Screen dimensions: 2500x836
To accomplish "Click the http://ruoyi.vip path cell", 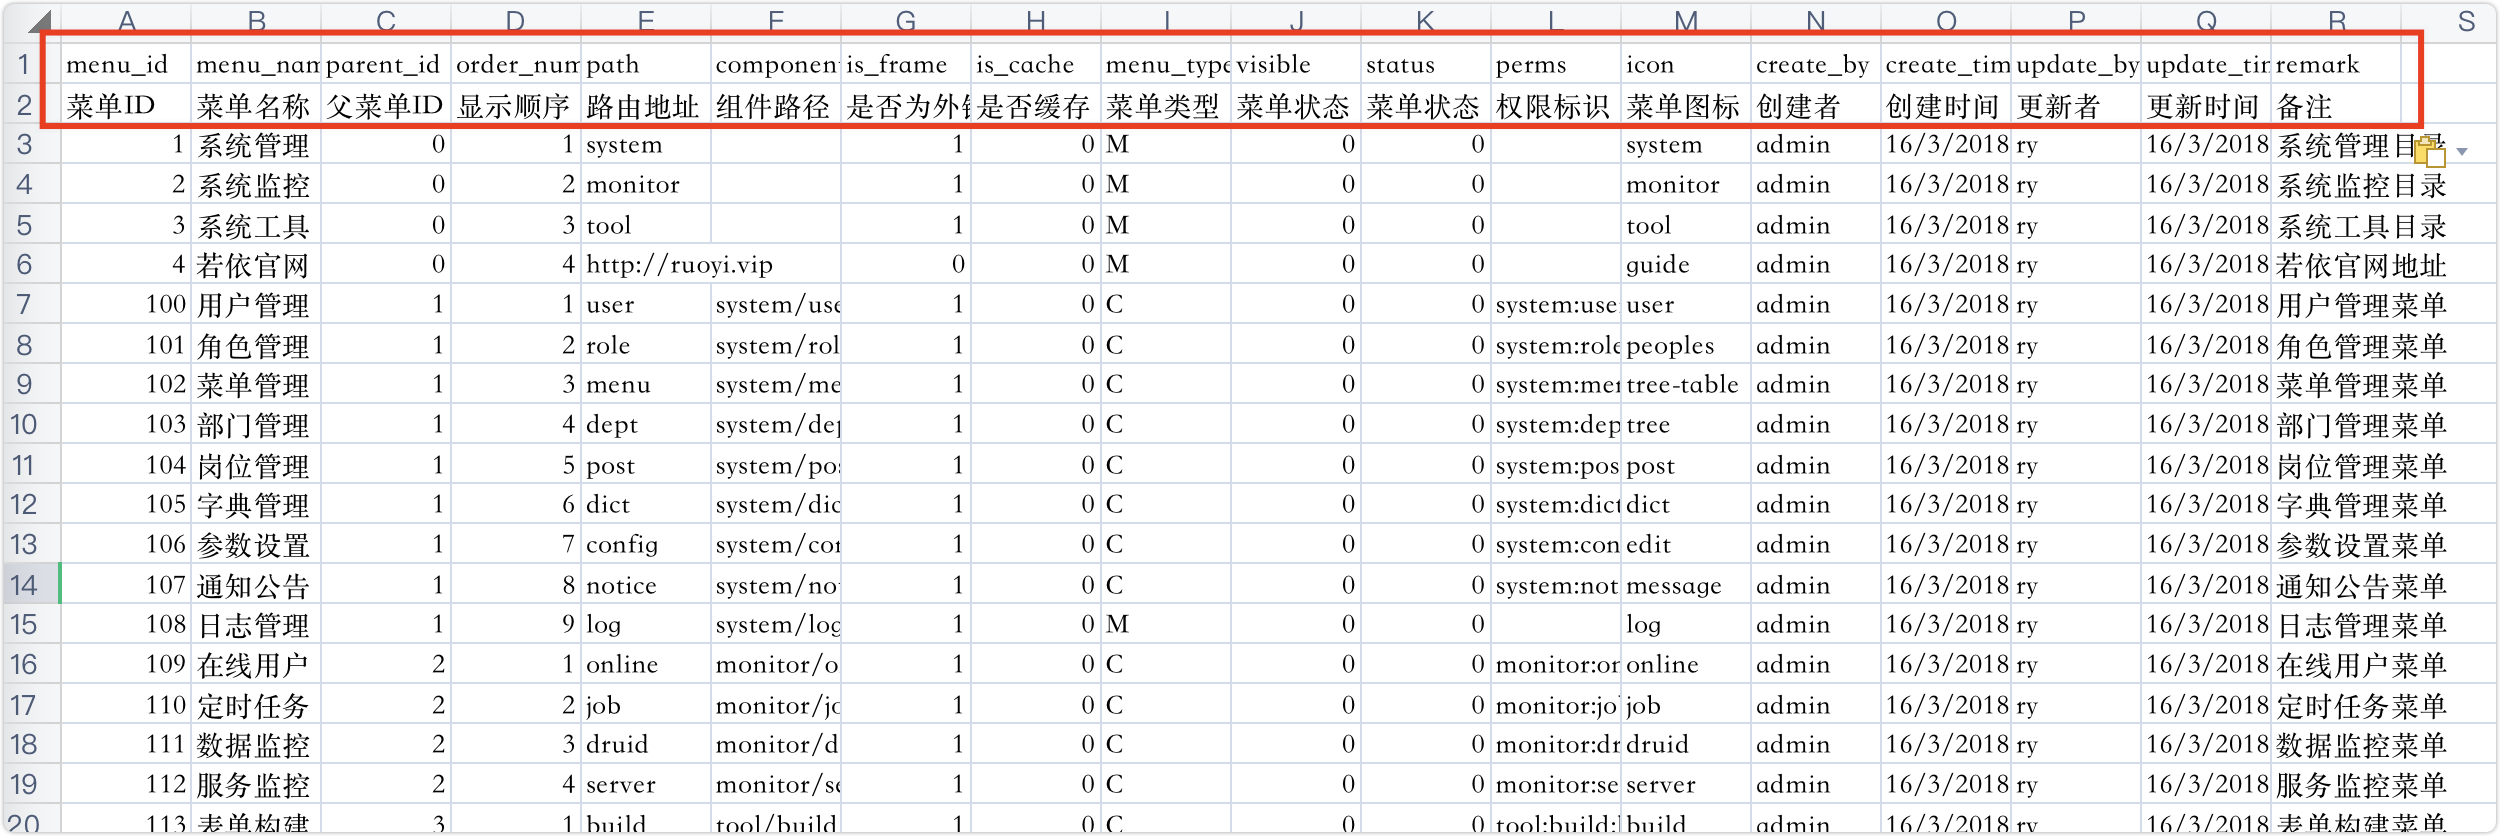I will (x=680, y=264).
